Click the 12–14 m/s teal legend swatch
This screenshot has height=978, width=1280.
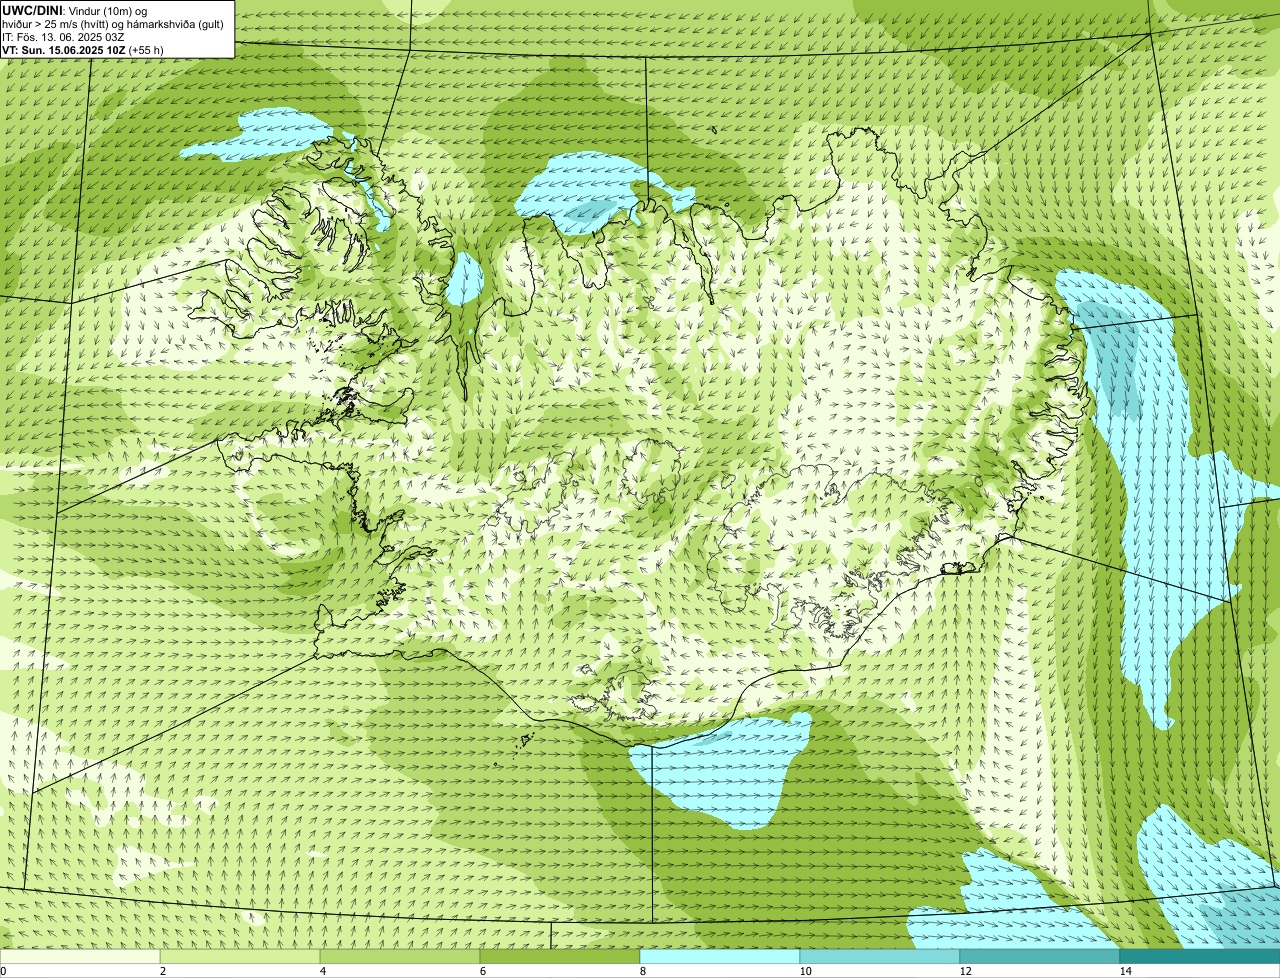pyautogui.click(x=1040, y=956)
